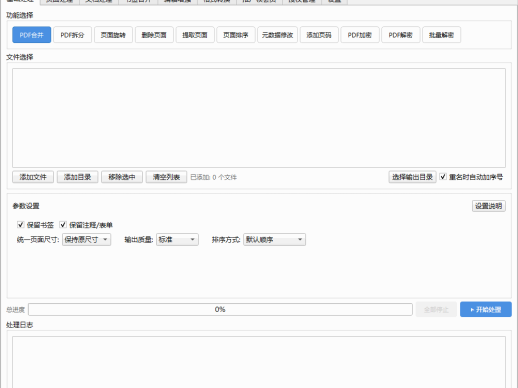Image resolution: width=518 pixels, height=388 pixels.
Task: Choose the PDF解密 function
Action: pyautogui.click(x=401, y=35)
